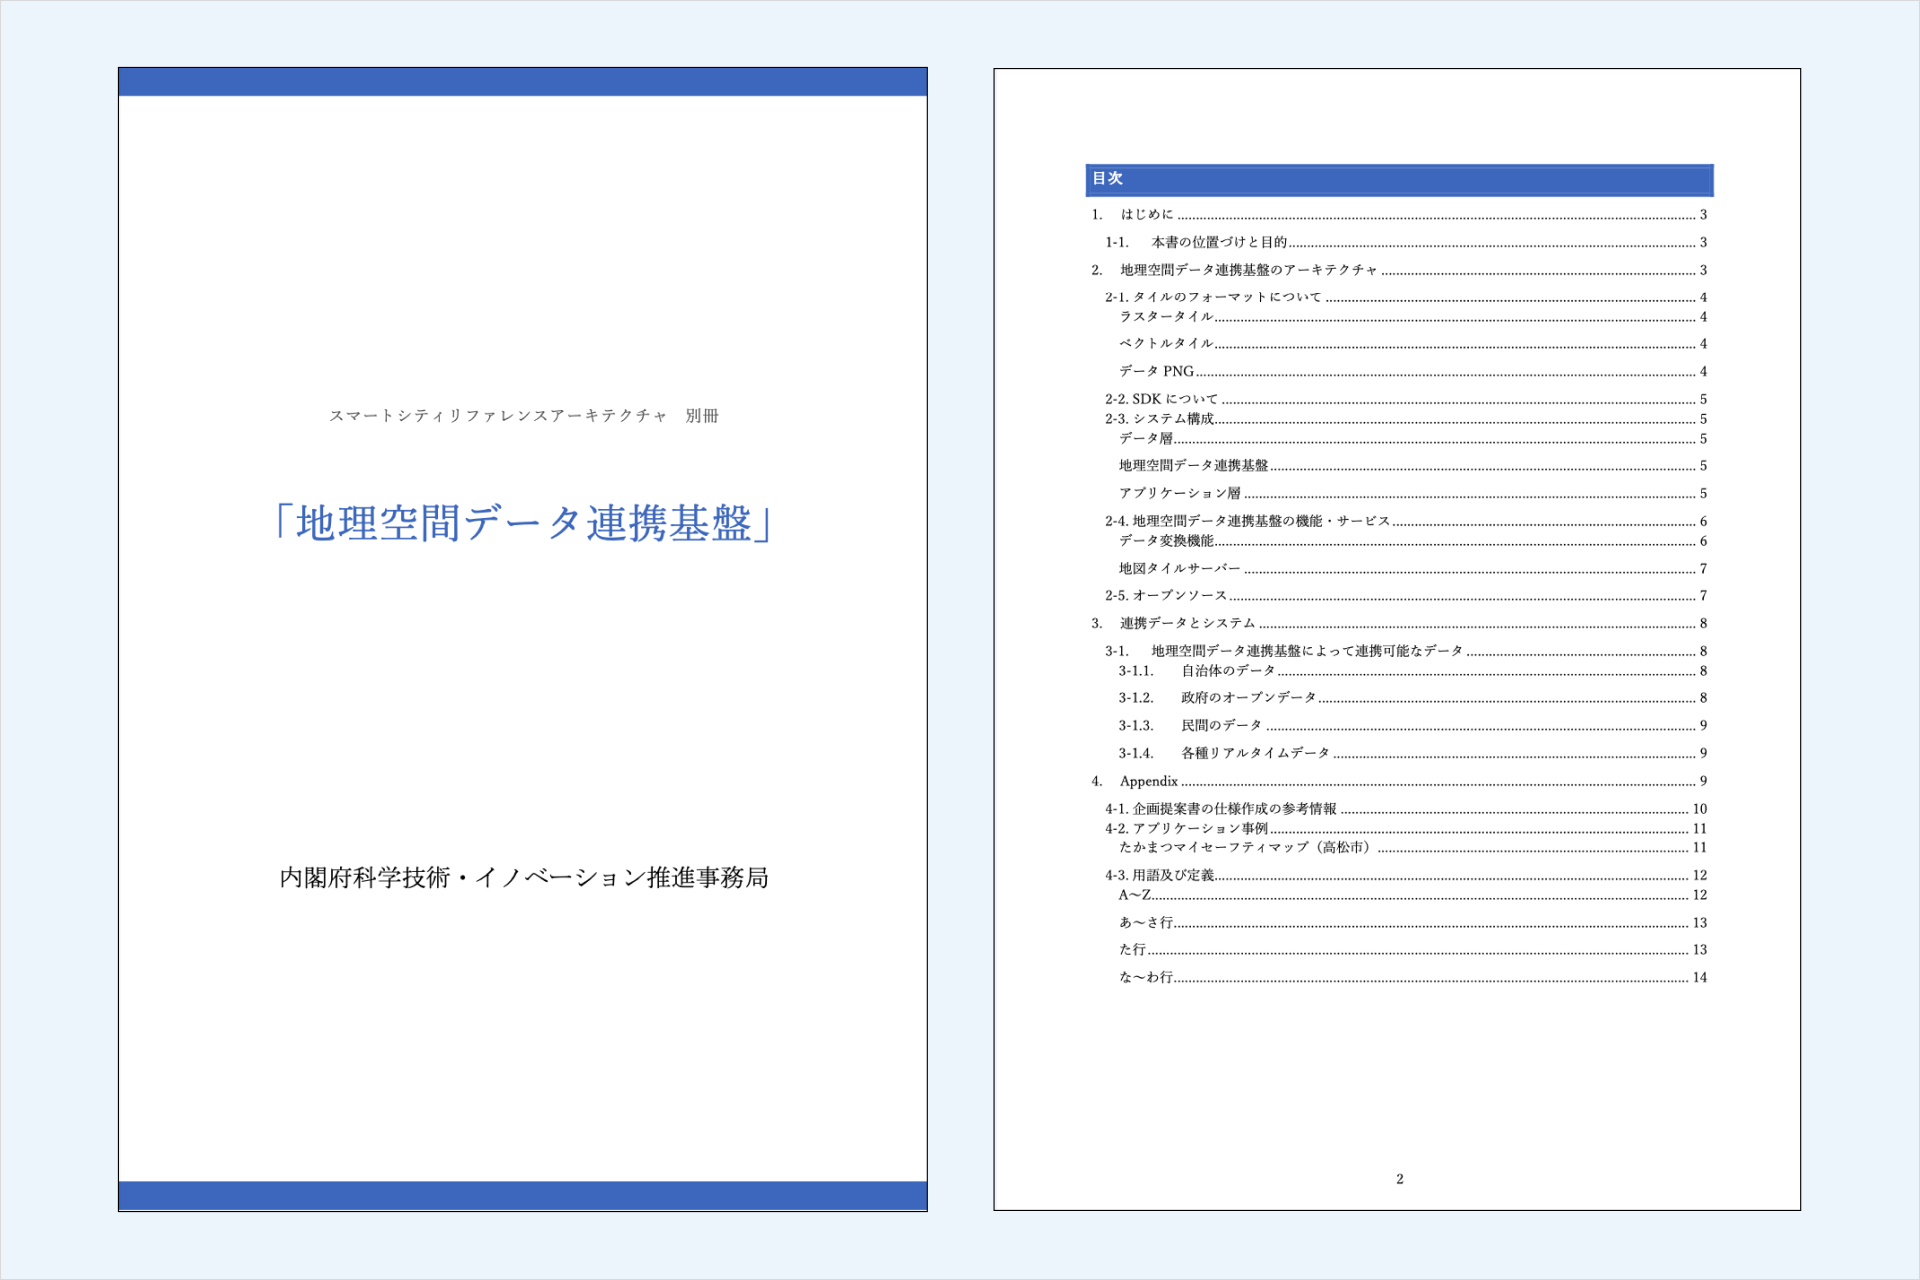Screen dimensions: 1920x1280
Task: Jump to section 3 連携データとシステム
Action: 1187,623
